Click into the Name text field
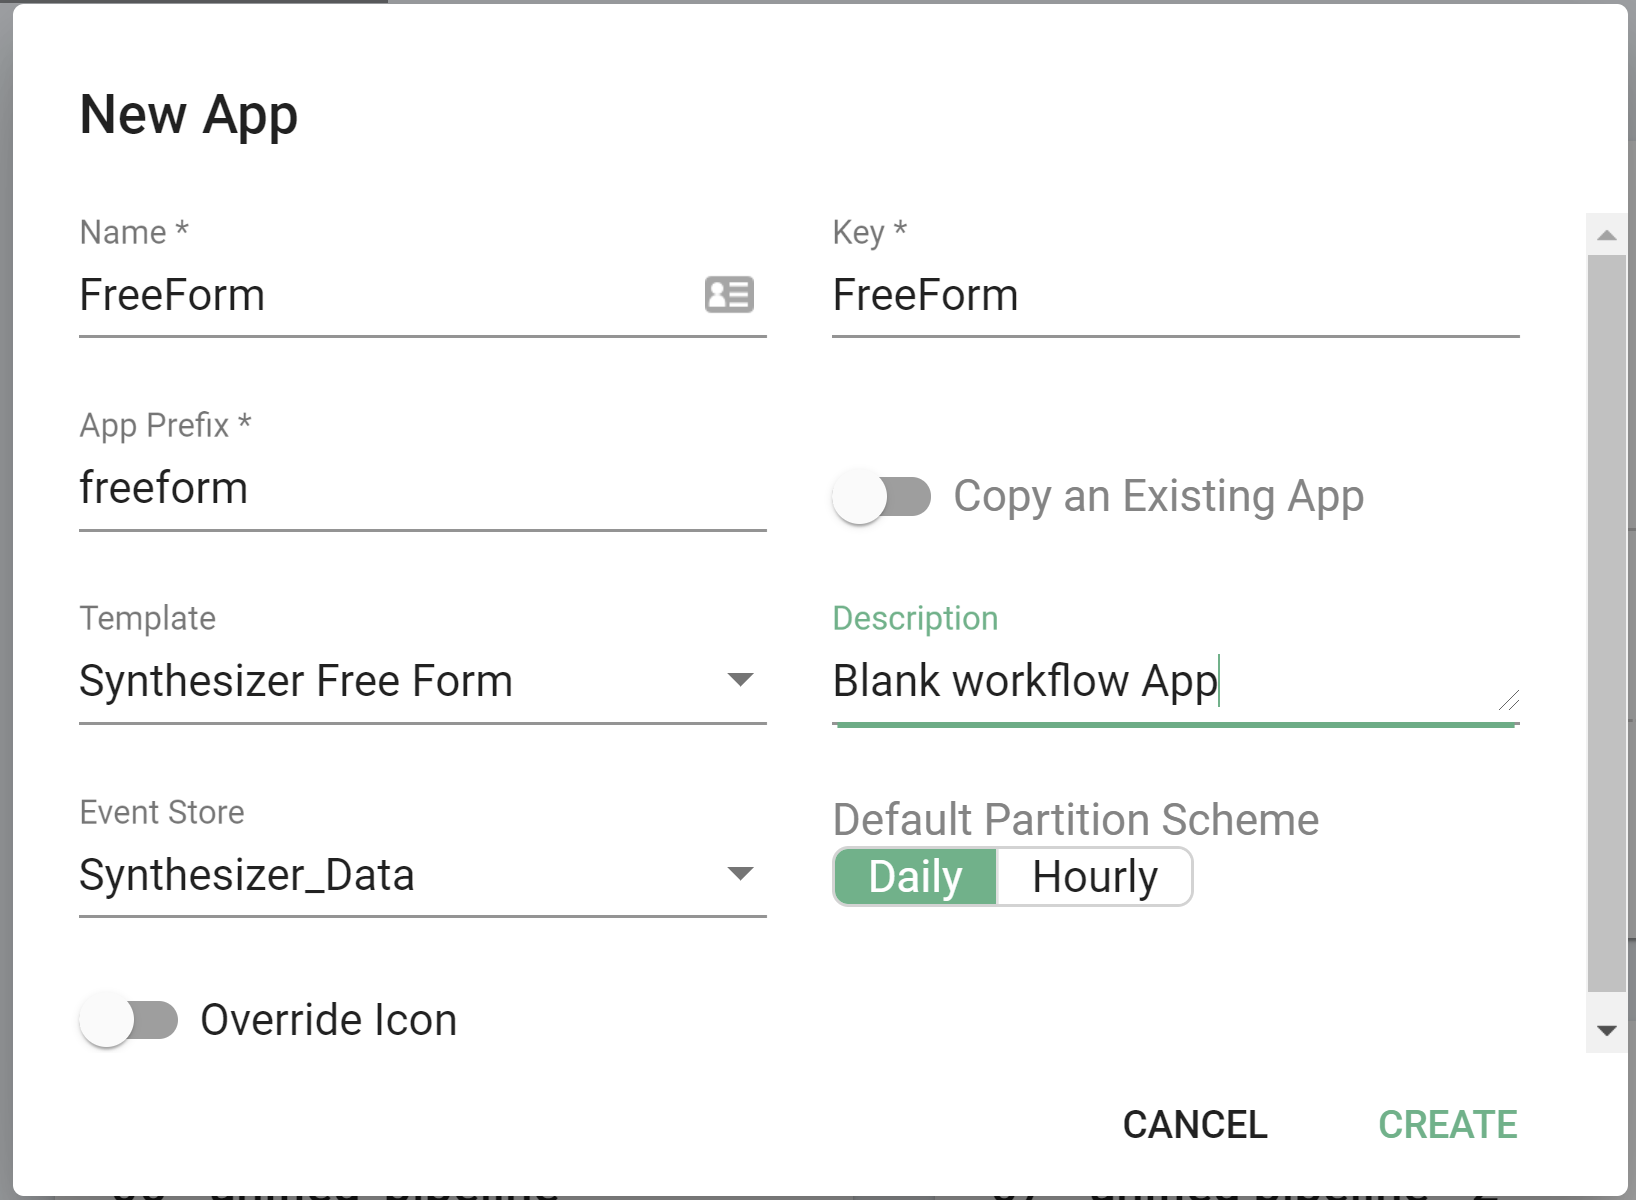1636x1200 pixels. pyautogui.click(x=380, y=296)
